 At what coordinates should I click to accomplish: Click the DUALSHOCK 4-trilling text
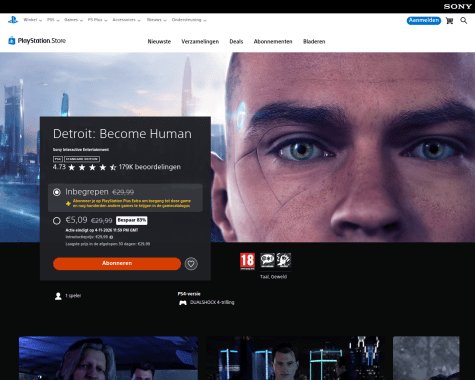tap(212, 303)
